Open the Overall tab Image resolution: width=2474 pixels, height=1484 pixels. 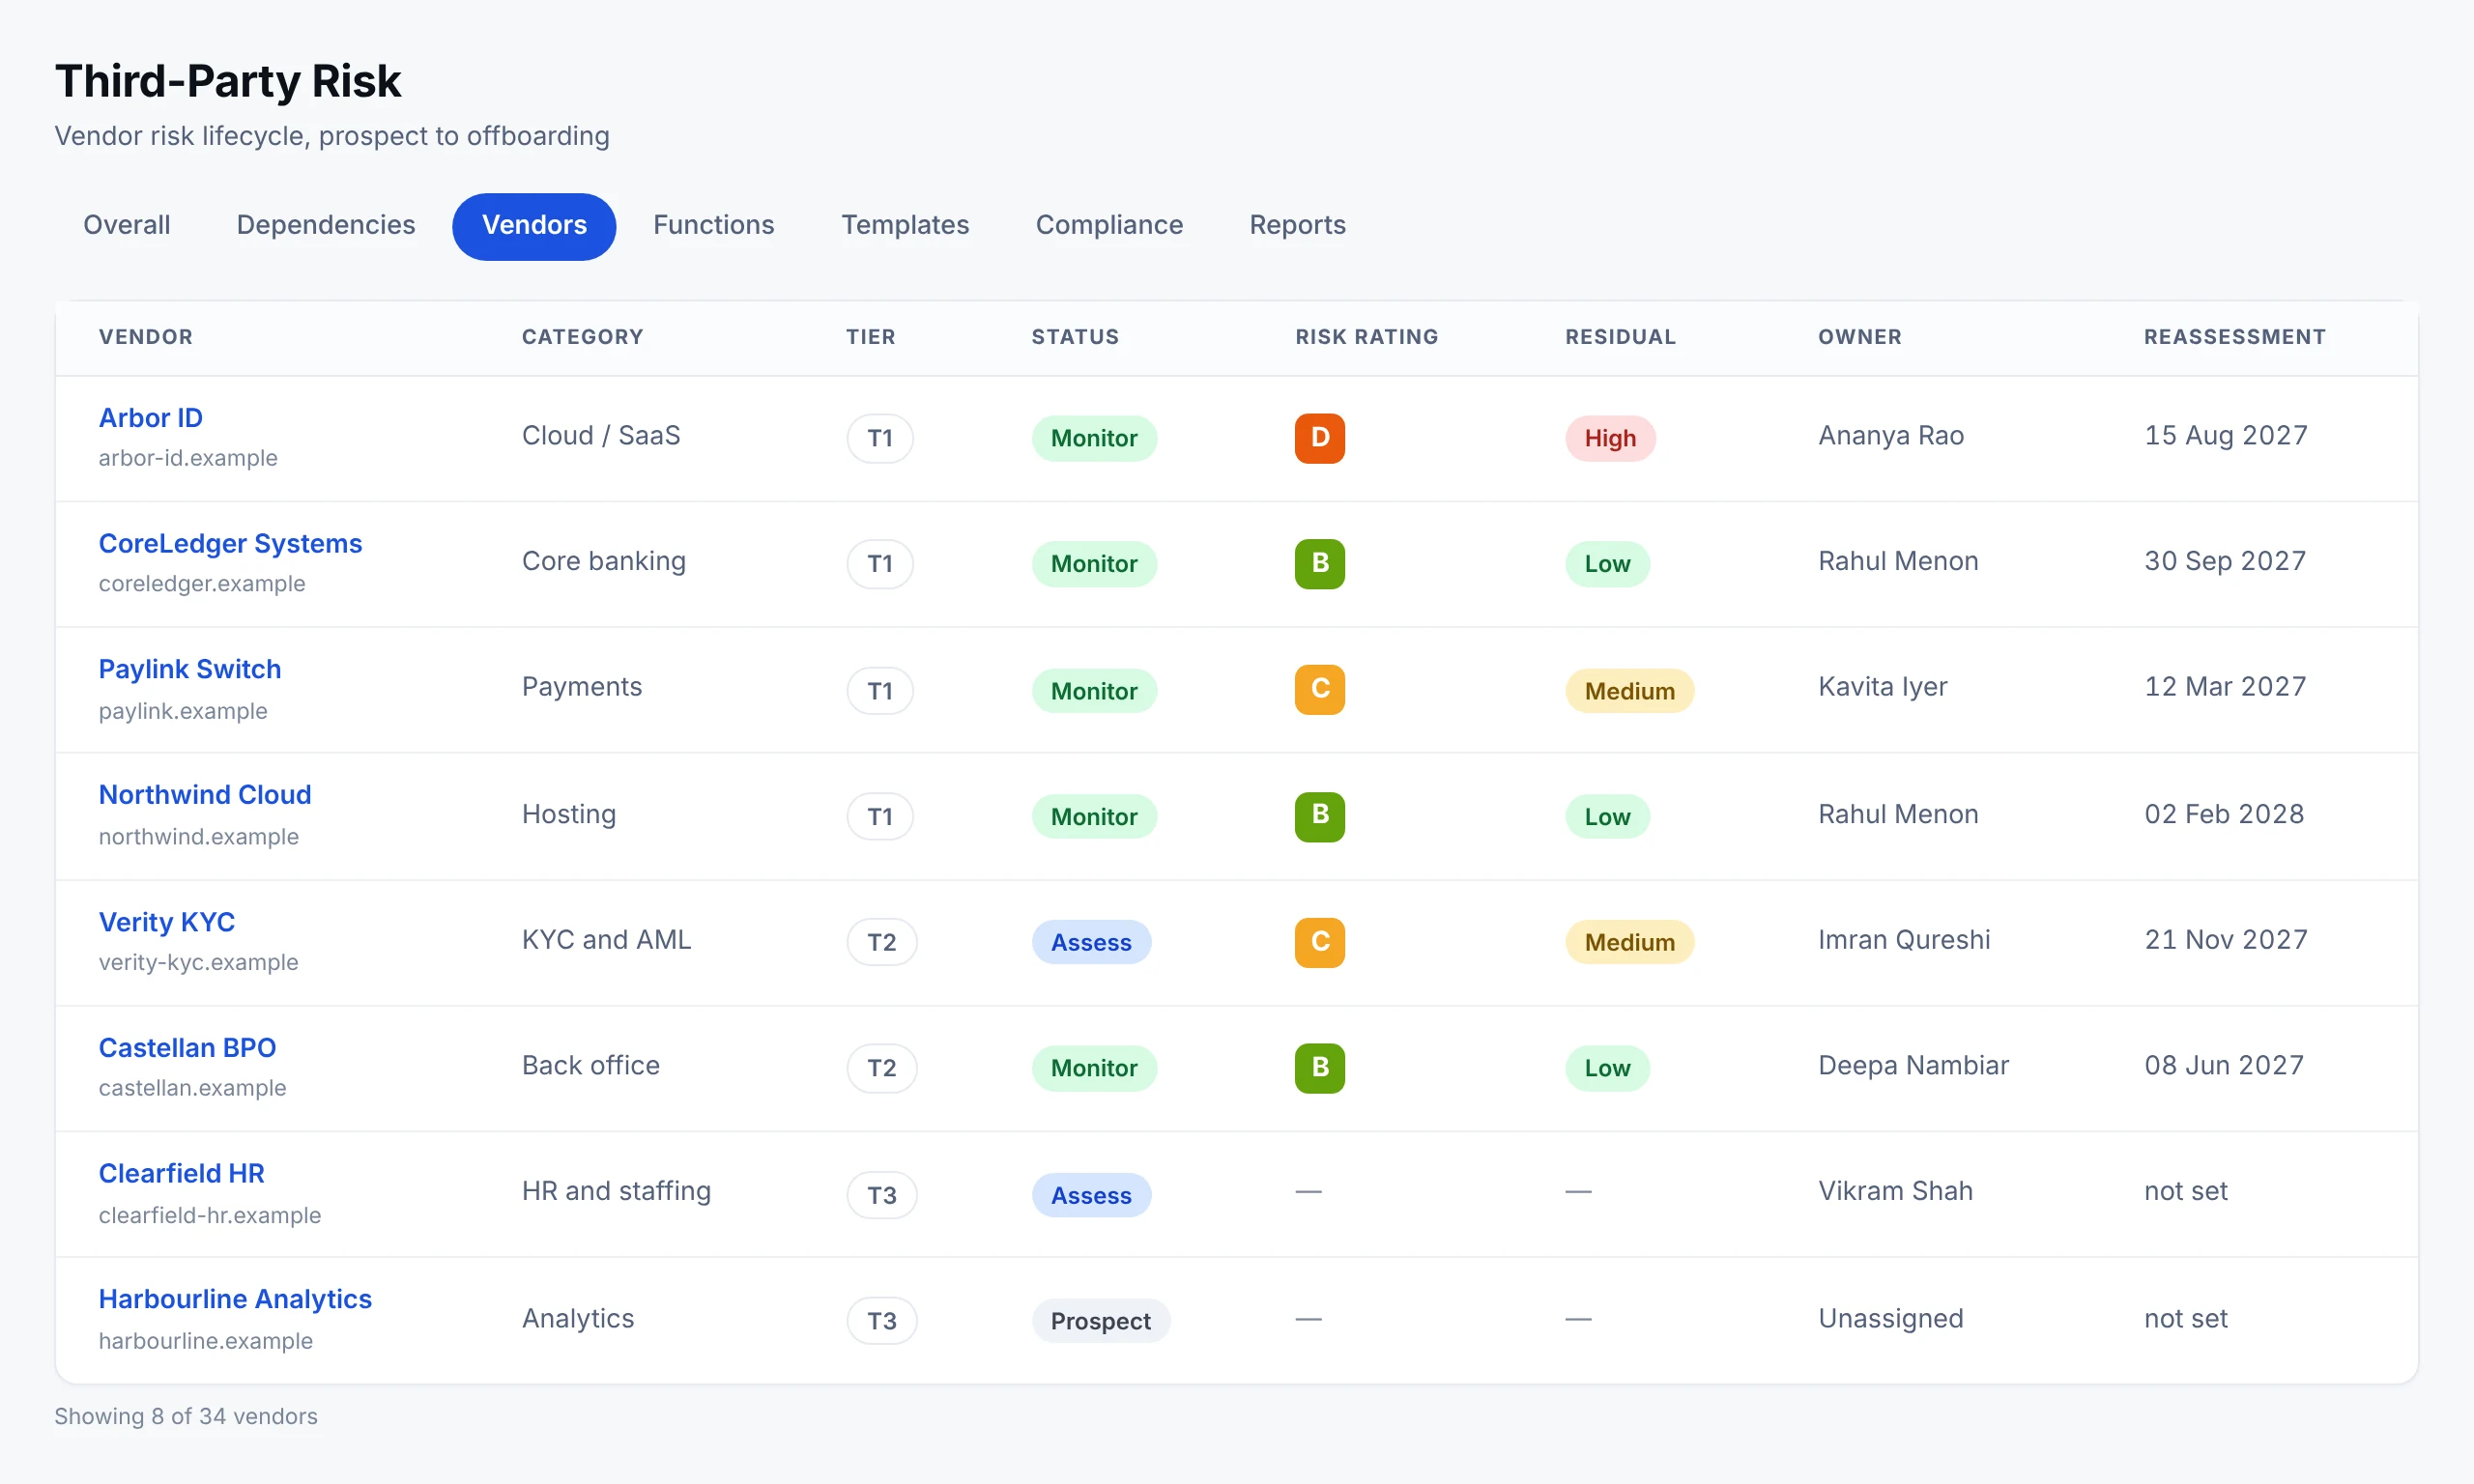pyautogui.click(x=126, y=225)
